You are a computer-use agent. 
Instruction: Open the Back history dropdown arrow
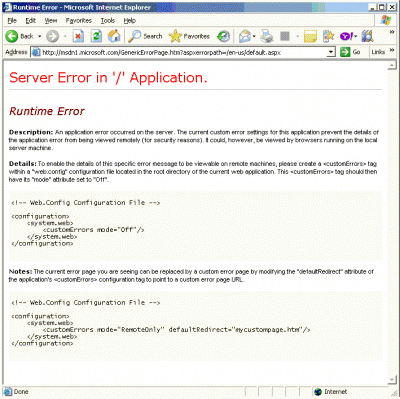click(x=40, y=36)
